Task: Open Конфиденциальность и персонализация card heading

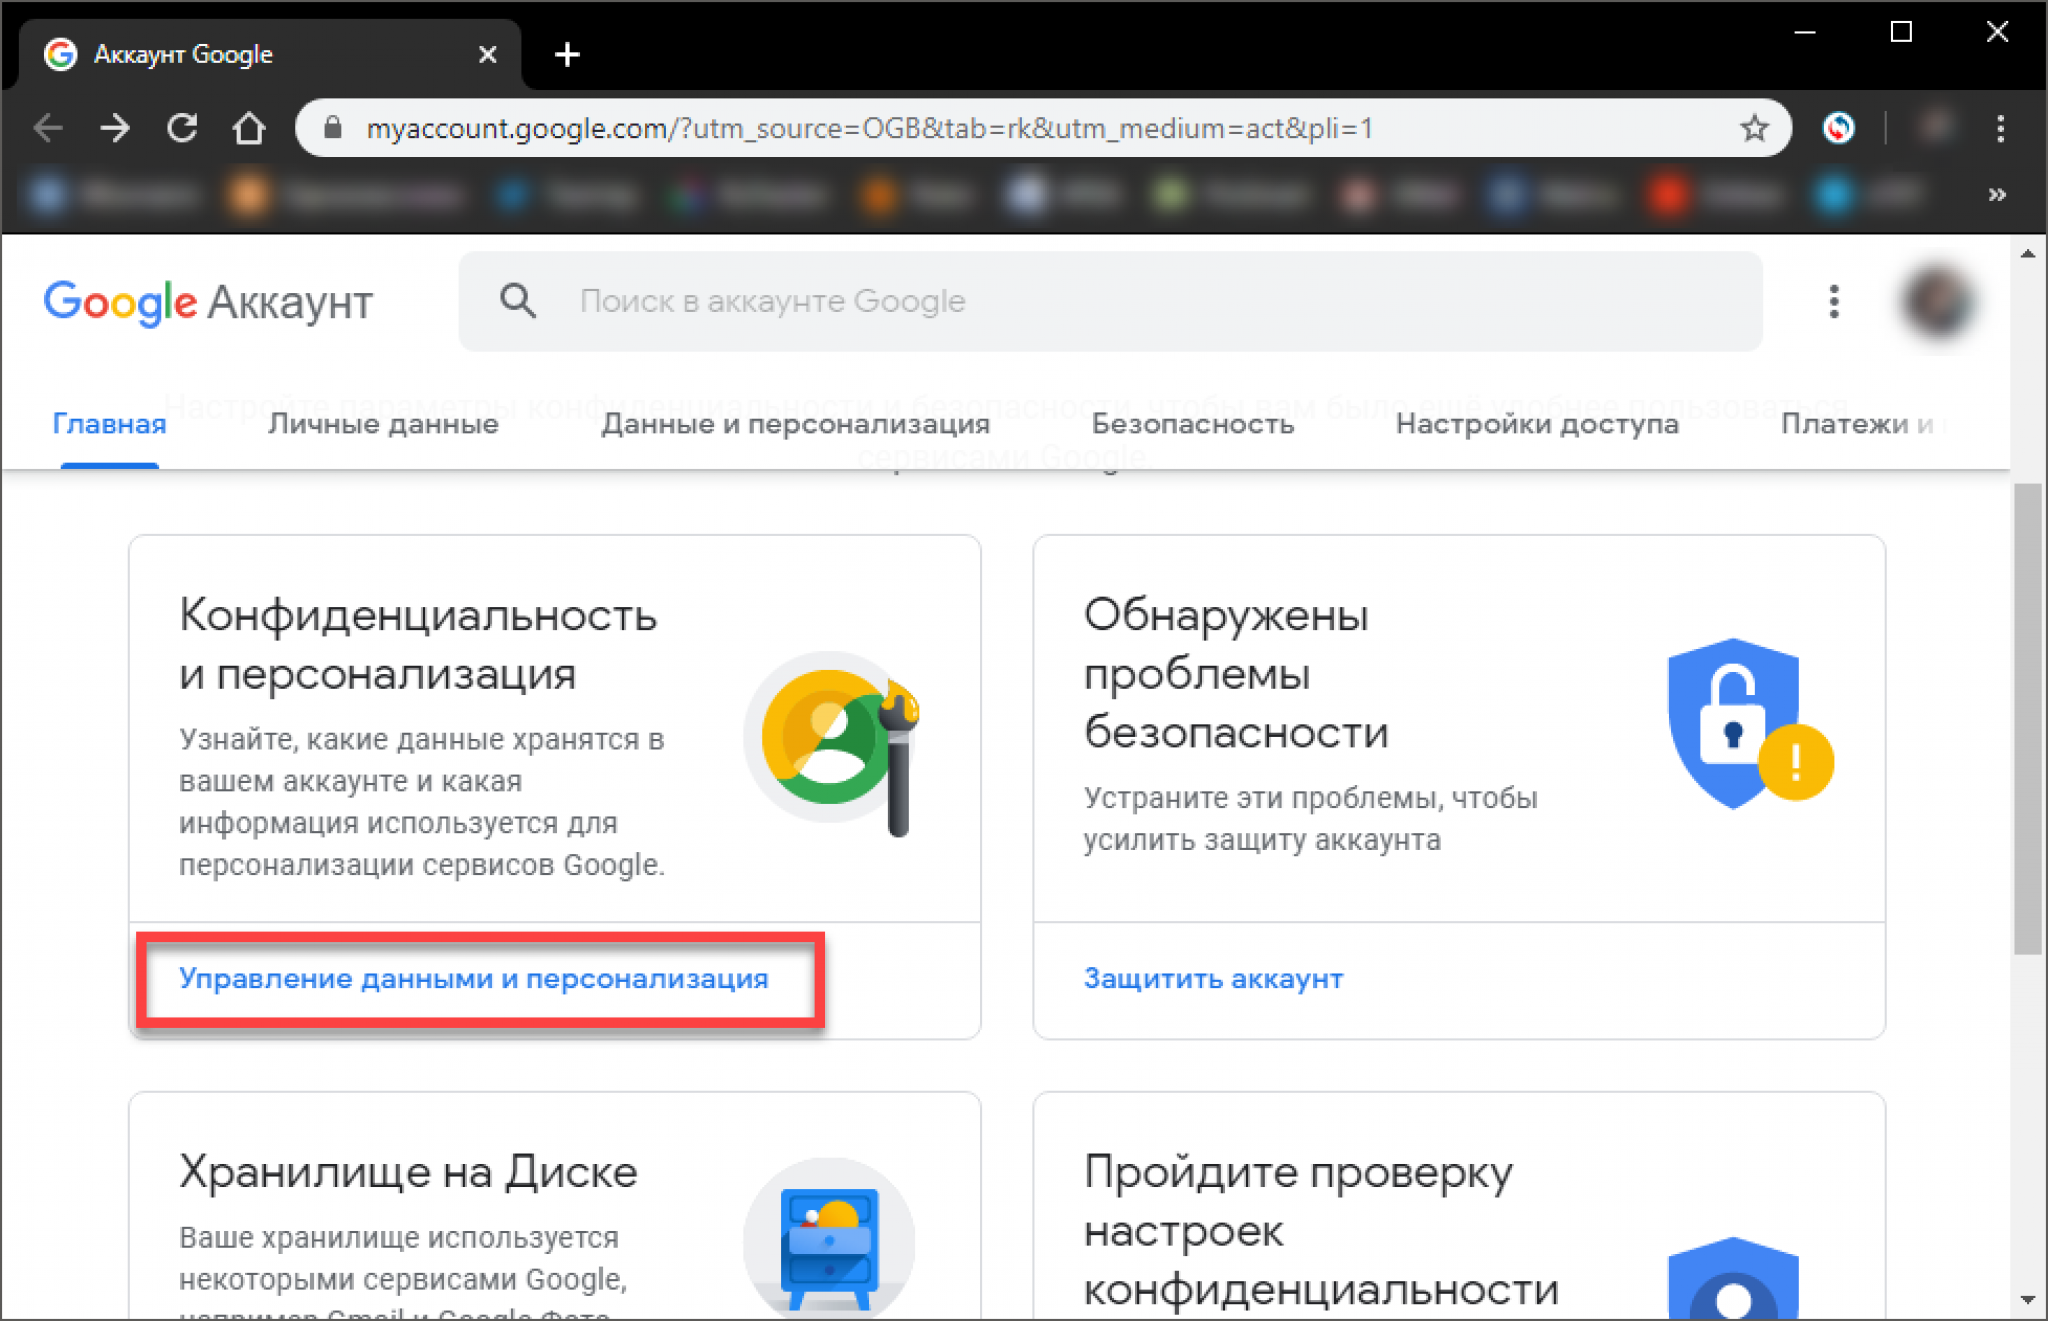Action: pyautogui.click(x=418, y=644)
